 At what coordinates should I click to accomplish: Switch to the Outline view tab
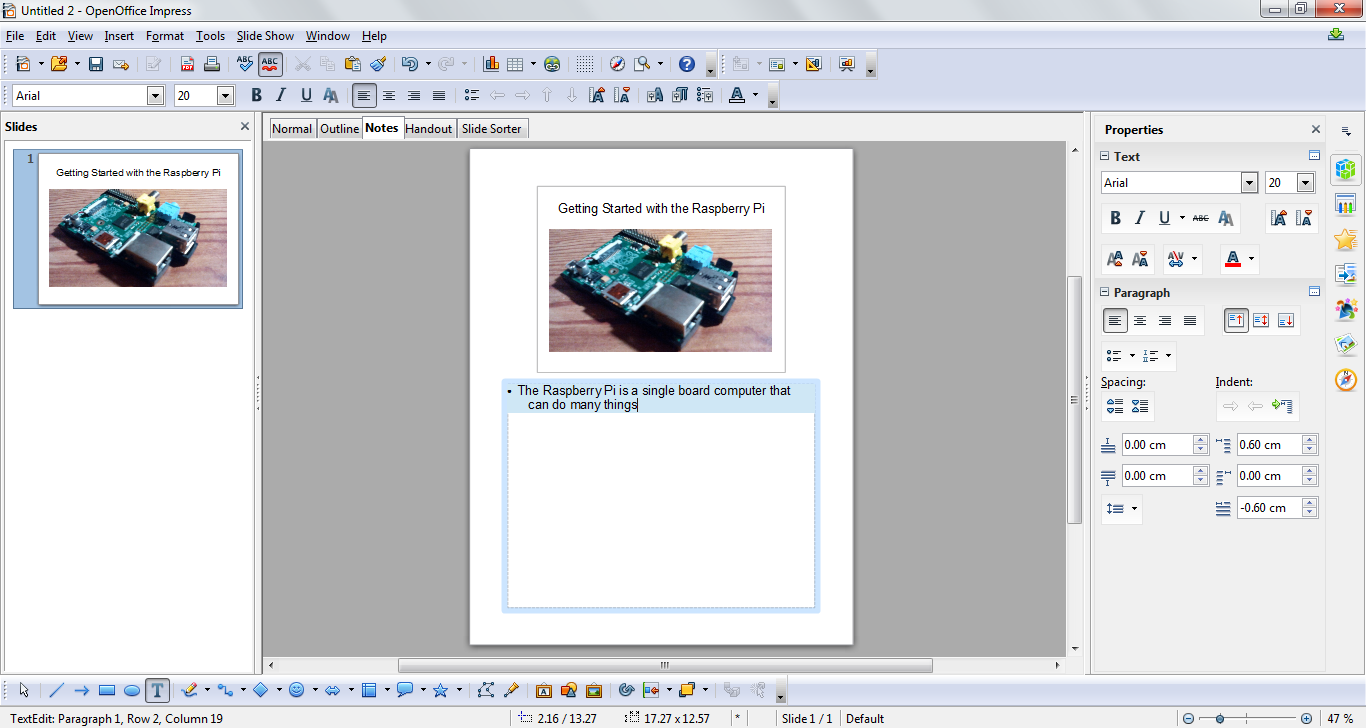[339, 129]
